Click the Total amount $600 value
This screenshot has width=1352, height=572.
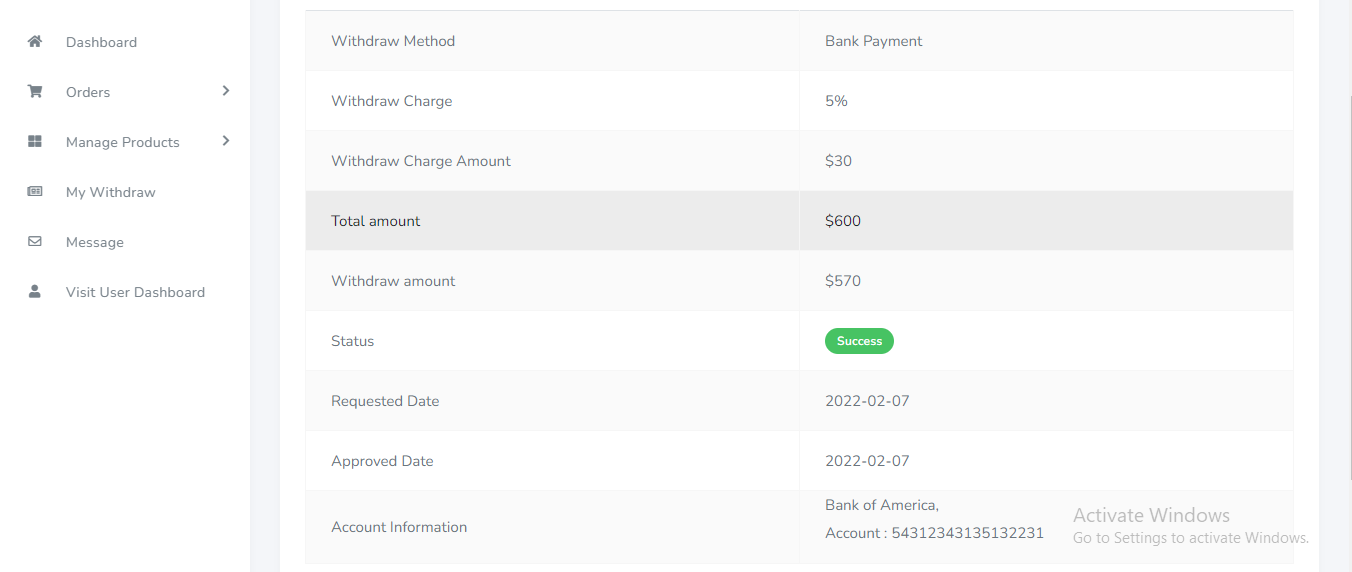pyautogui.click(x=843, y=221)
